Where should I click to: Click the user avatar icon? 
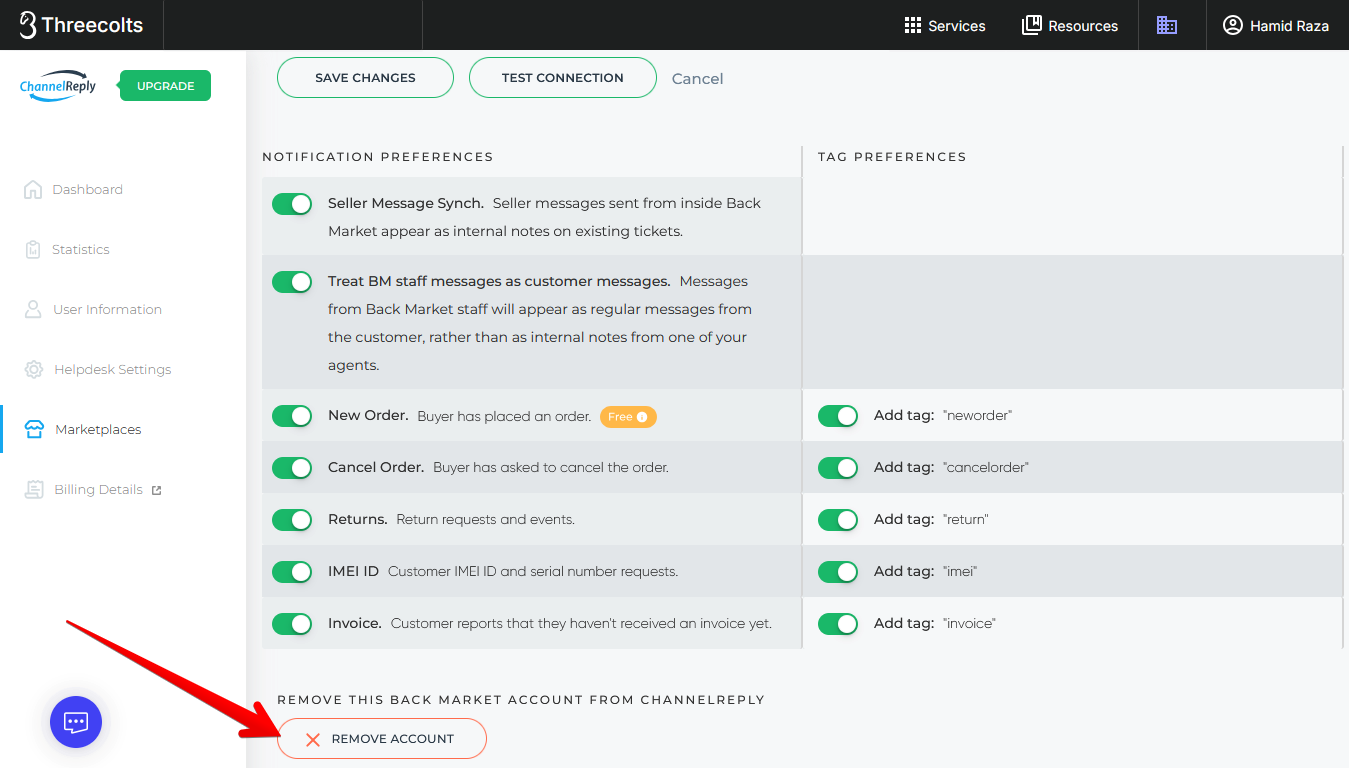1233,25
